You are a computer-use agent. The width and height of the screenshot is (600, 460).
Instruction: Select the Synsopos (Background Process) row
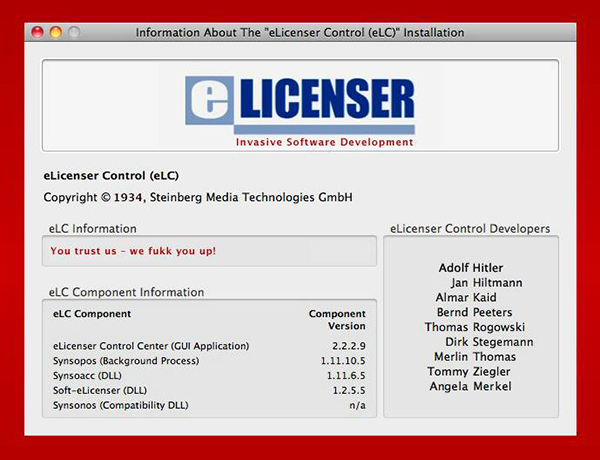coord(126,360)
